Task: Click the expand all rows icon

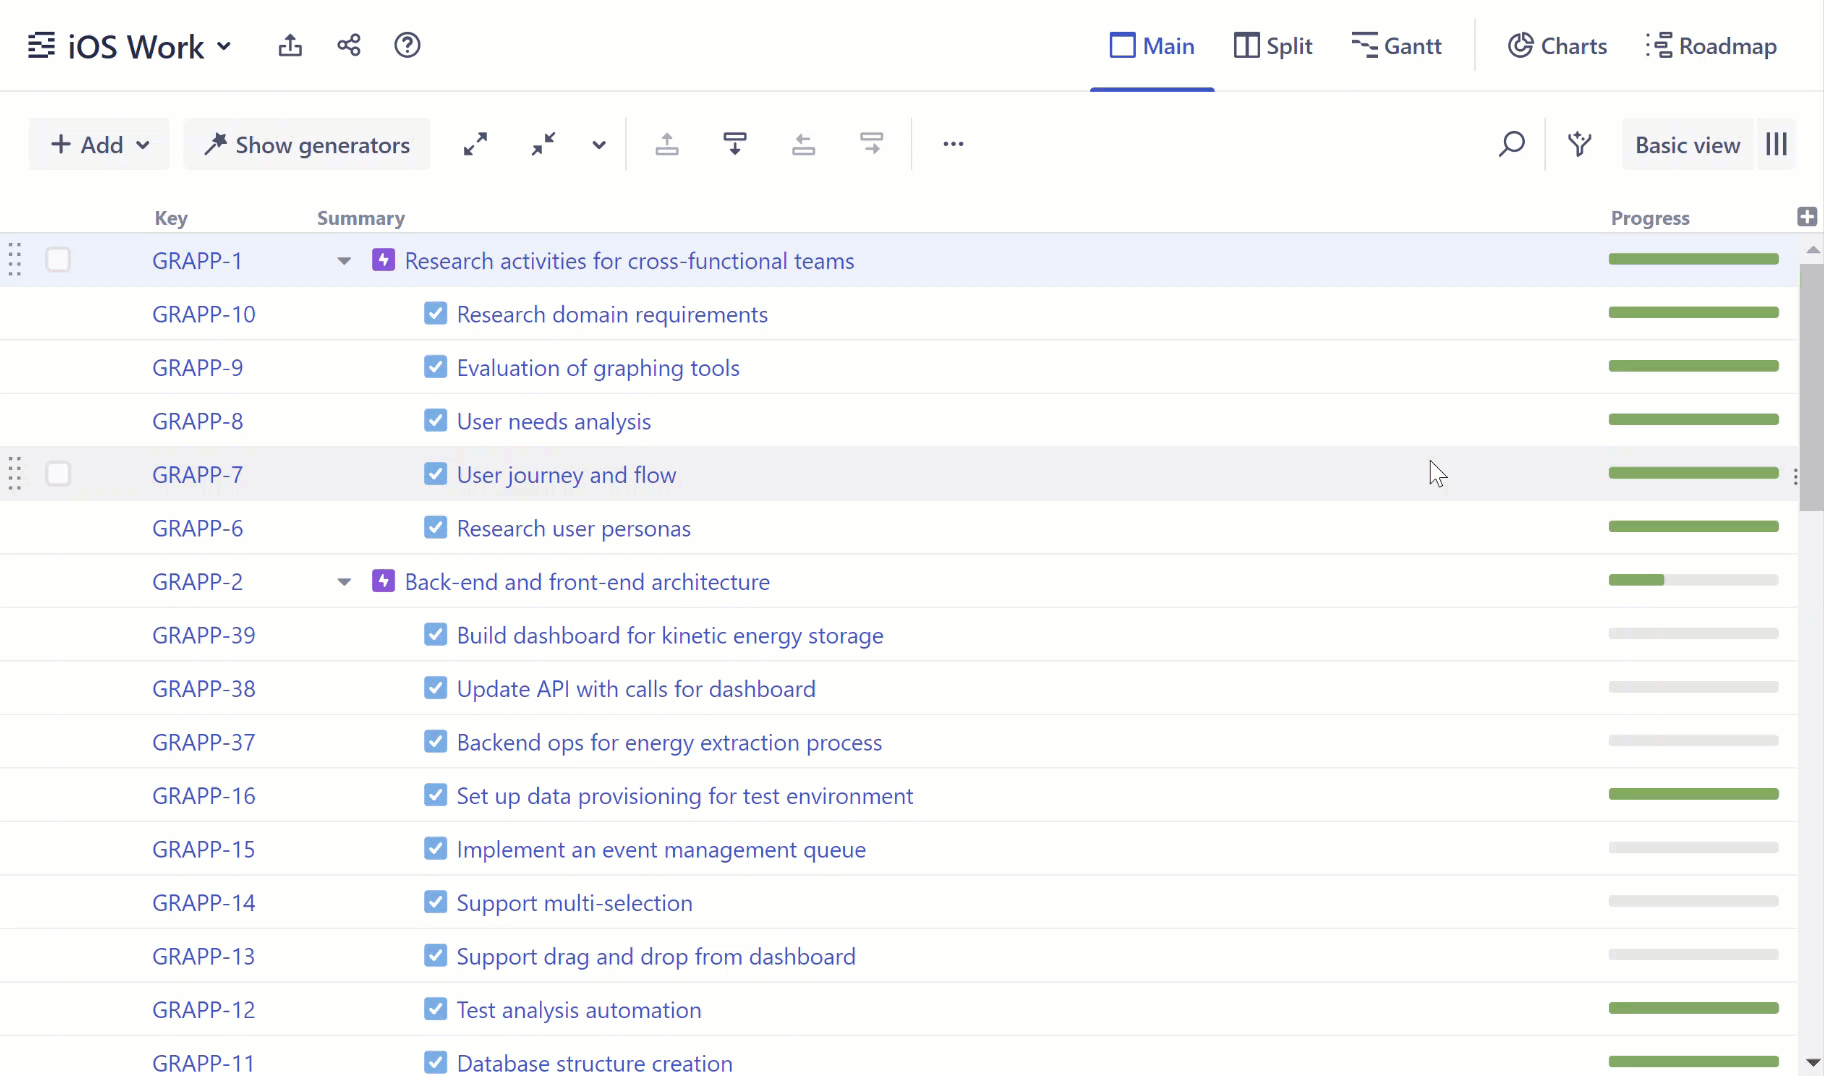Action: pyautogui.click(x=476, y=145)
